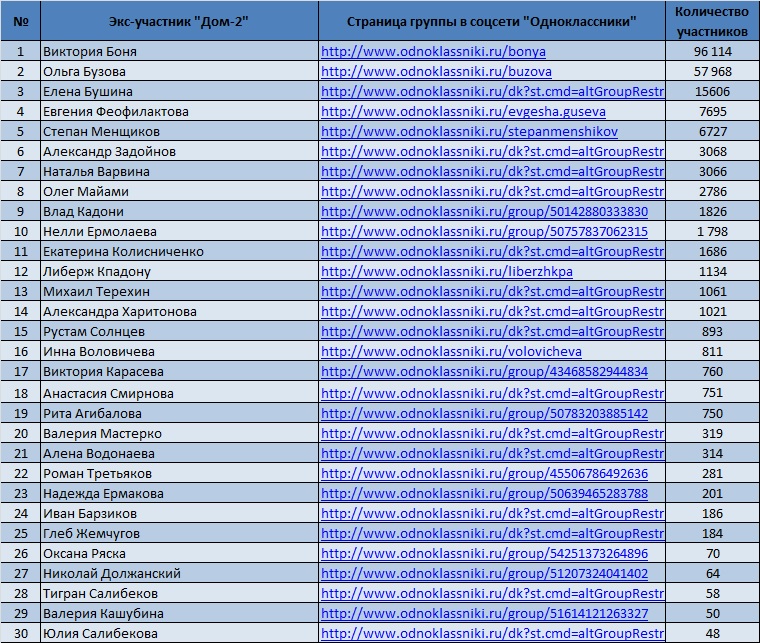
Task: Open the link in Екатерина Колисниченко's row
Action: coord(492,251)
